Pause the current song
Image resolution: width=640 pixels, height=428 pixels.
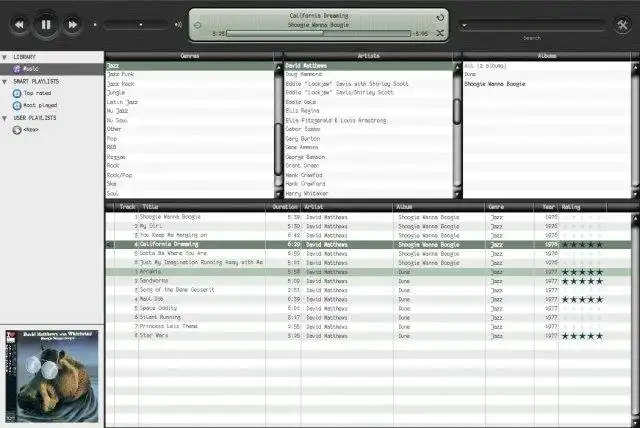[46, 25]
